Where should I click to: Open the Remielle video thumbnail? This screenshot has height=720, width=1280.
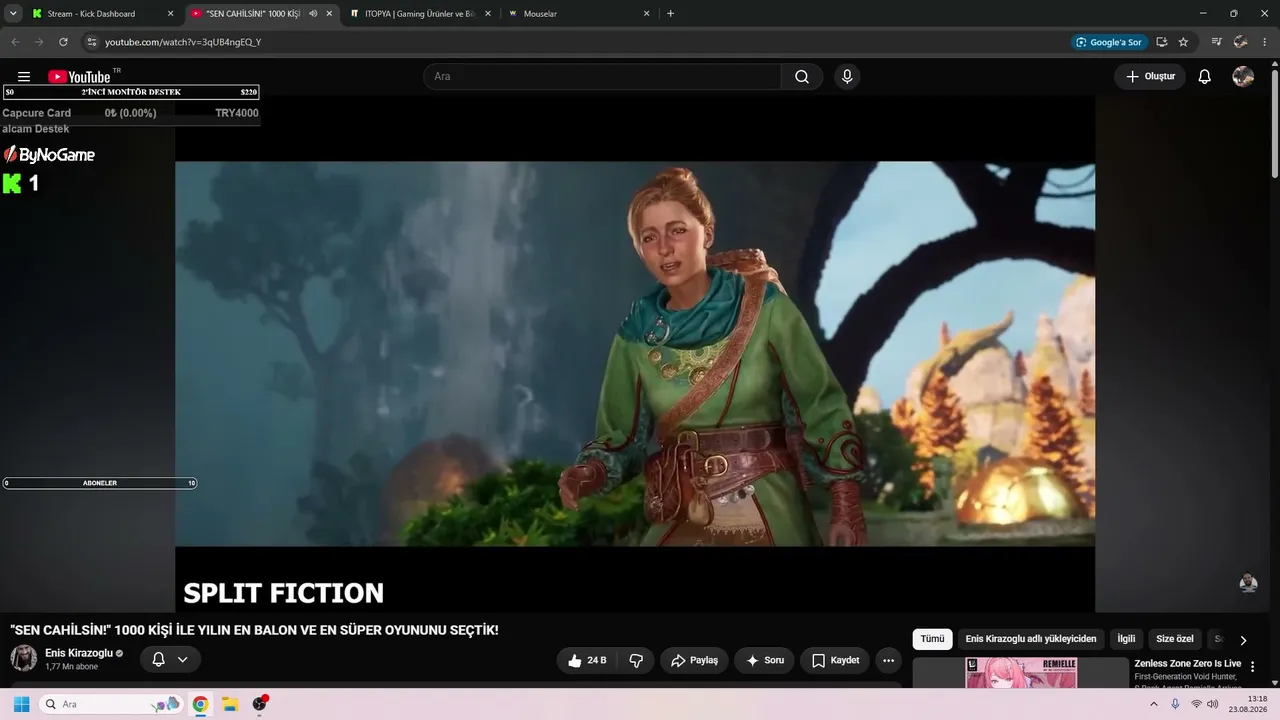point(1021,672)
